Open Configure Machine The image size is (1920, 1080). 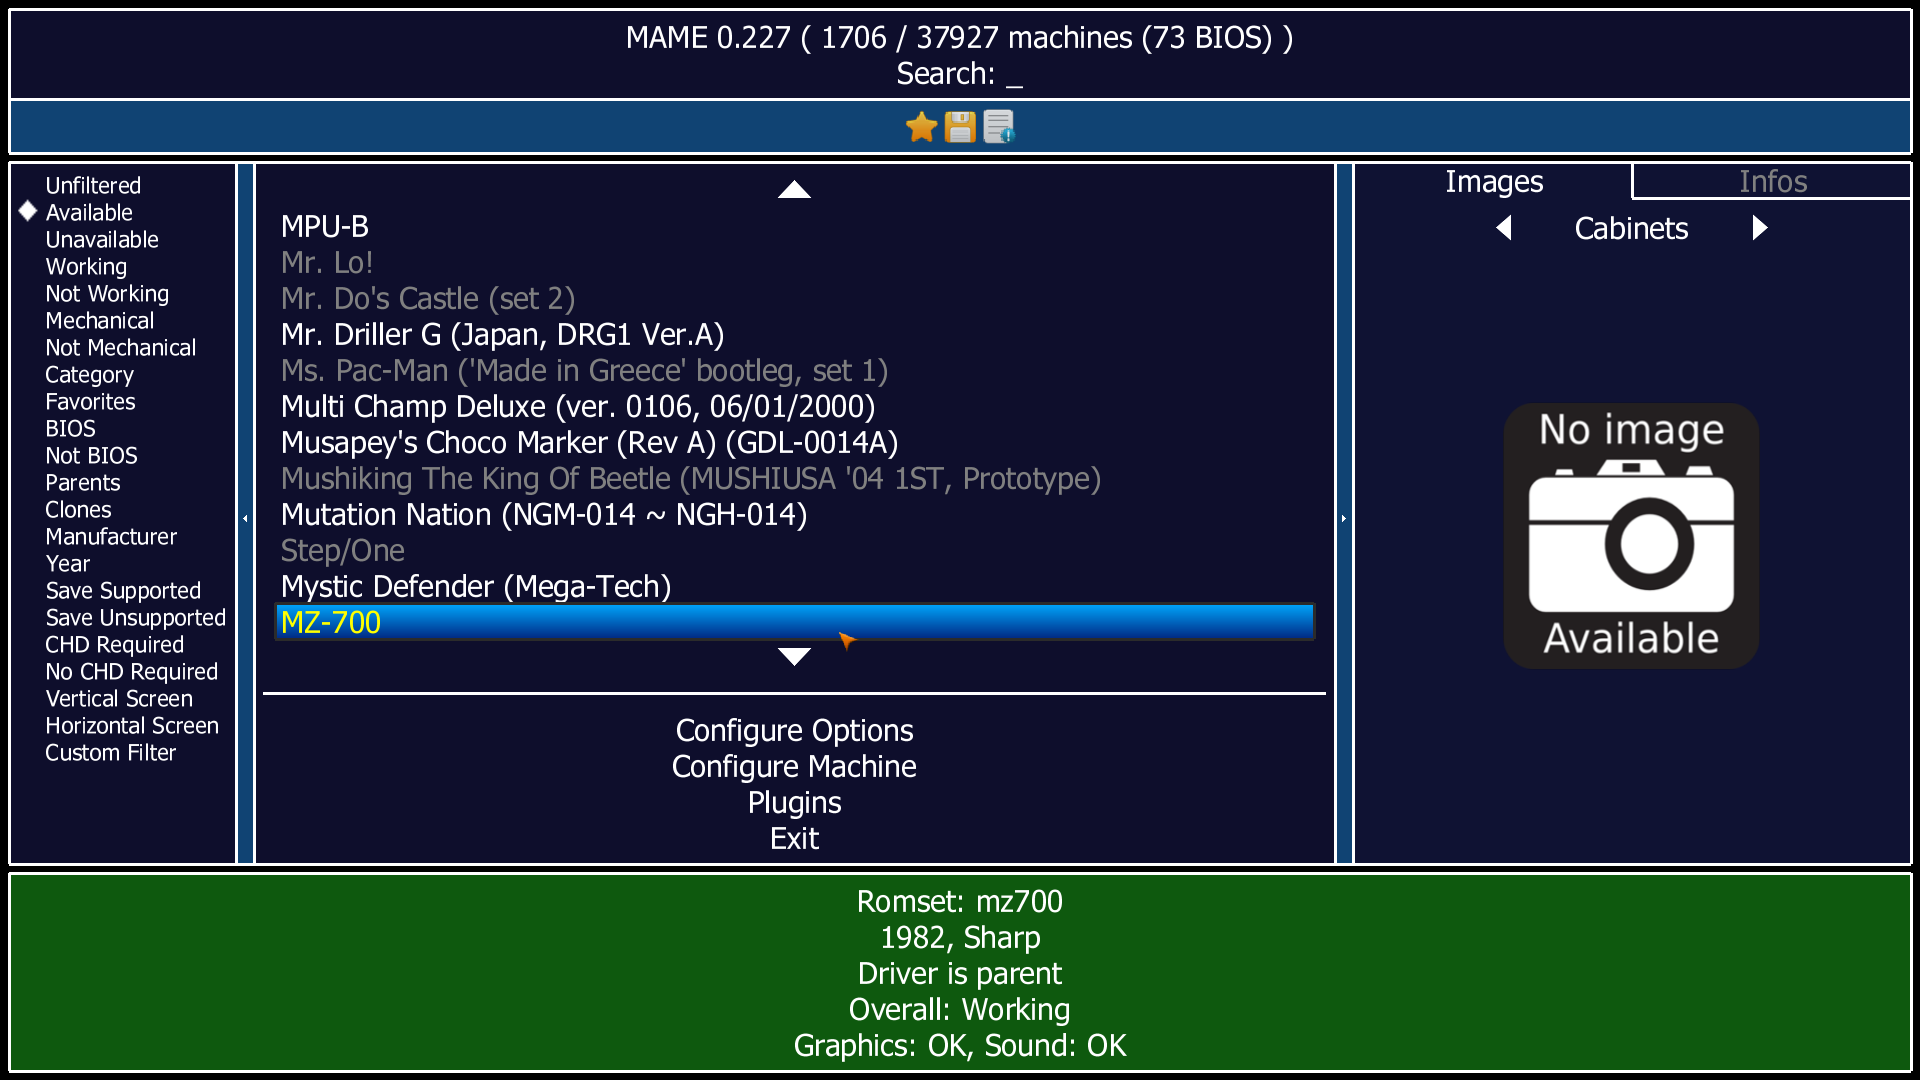pyautogui.click(x=794, y=766)
